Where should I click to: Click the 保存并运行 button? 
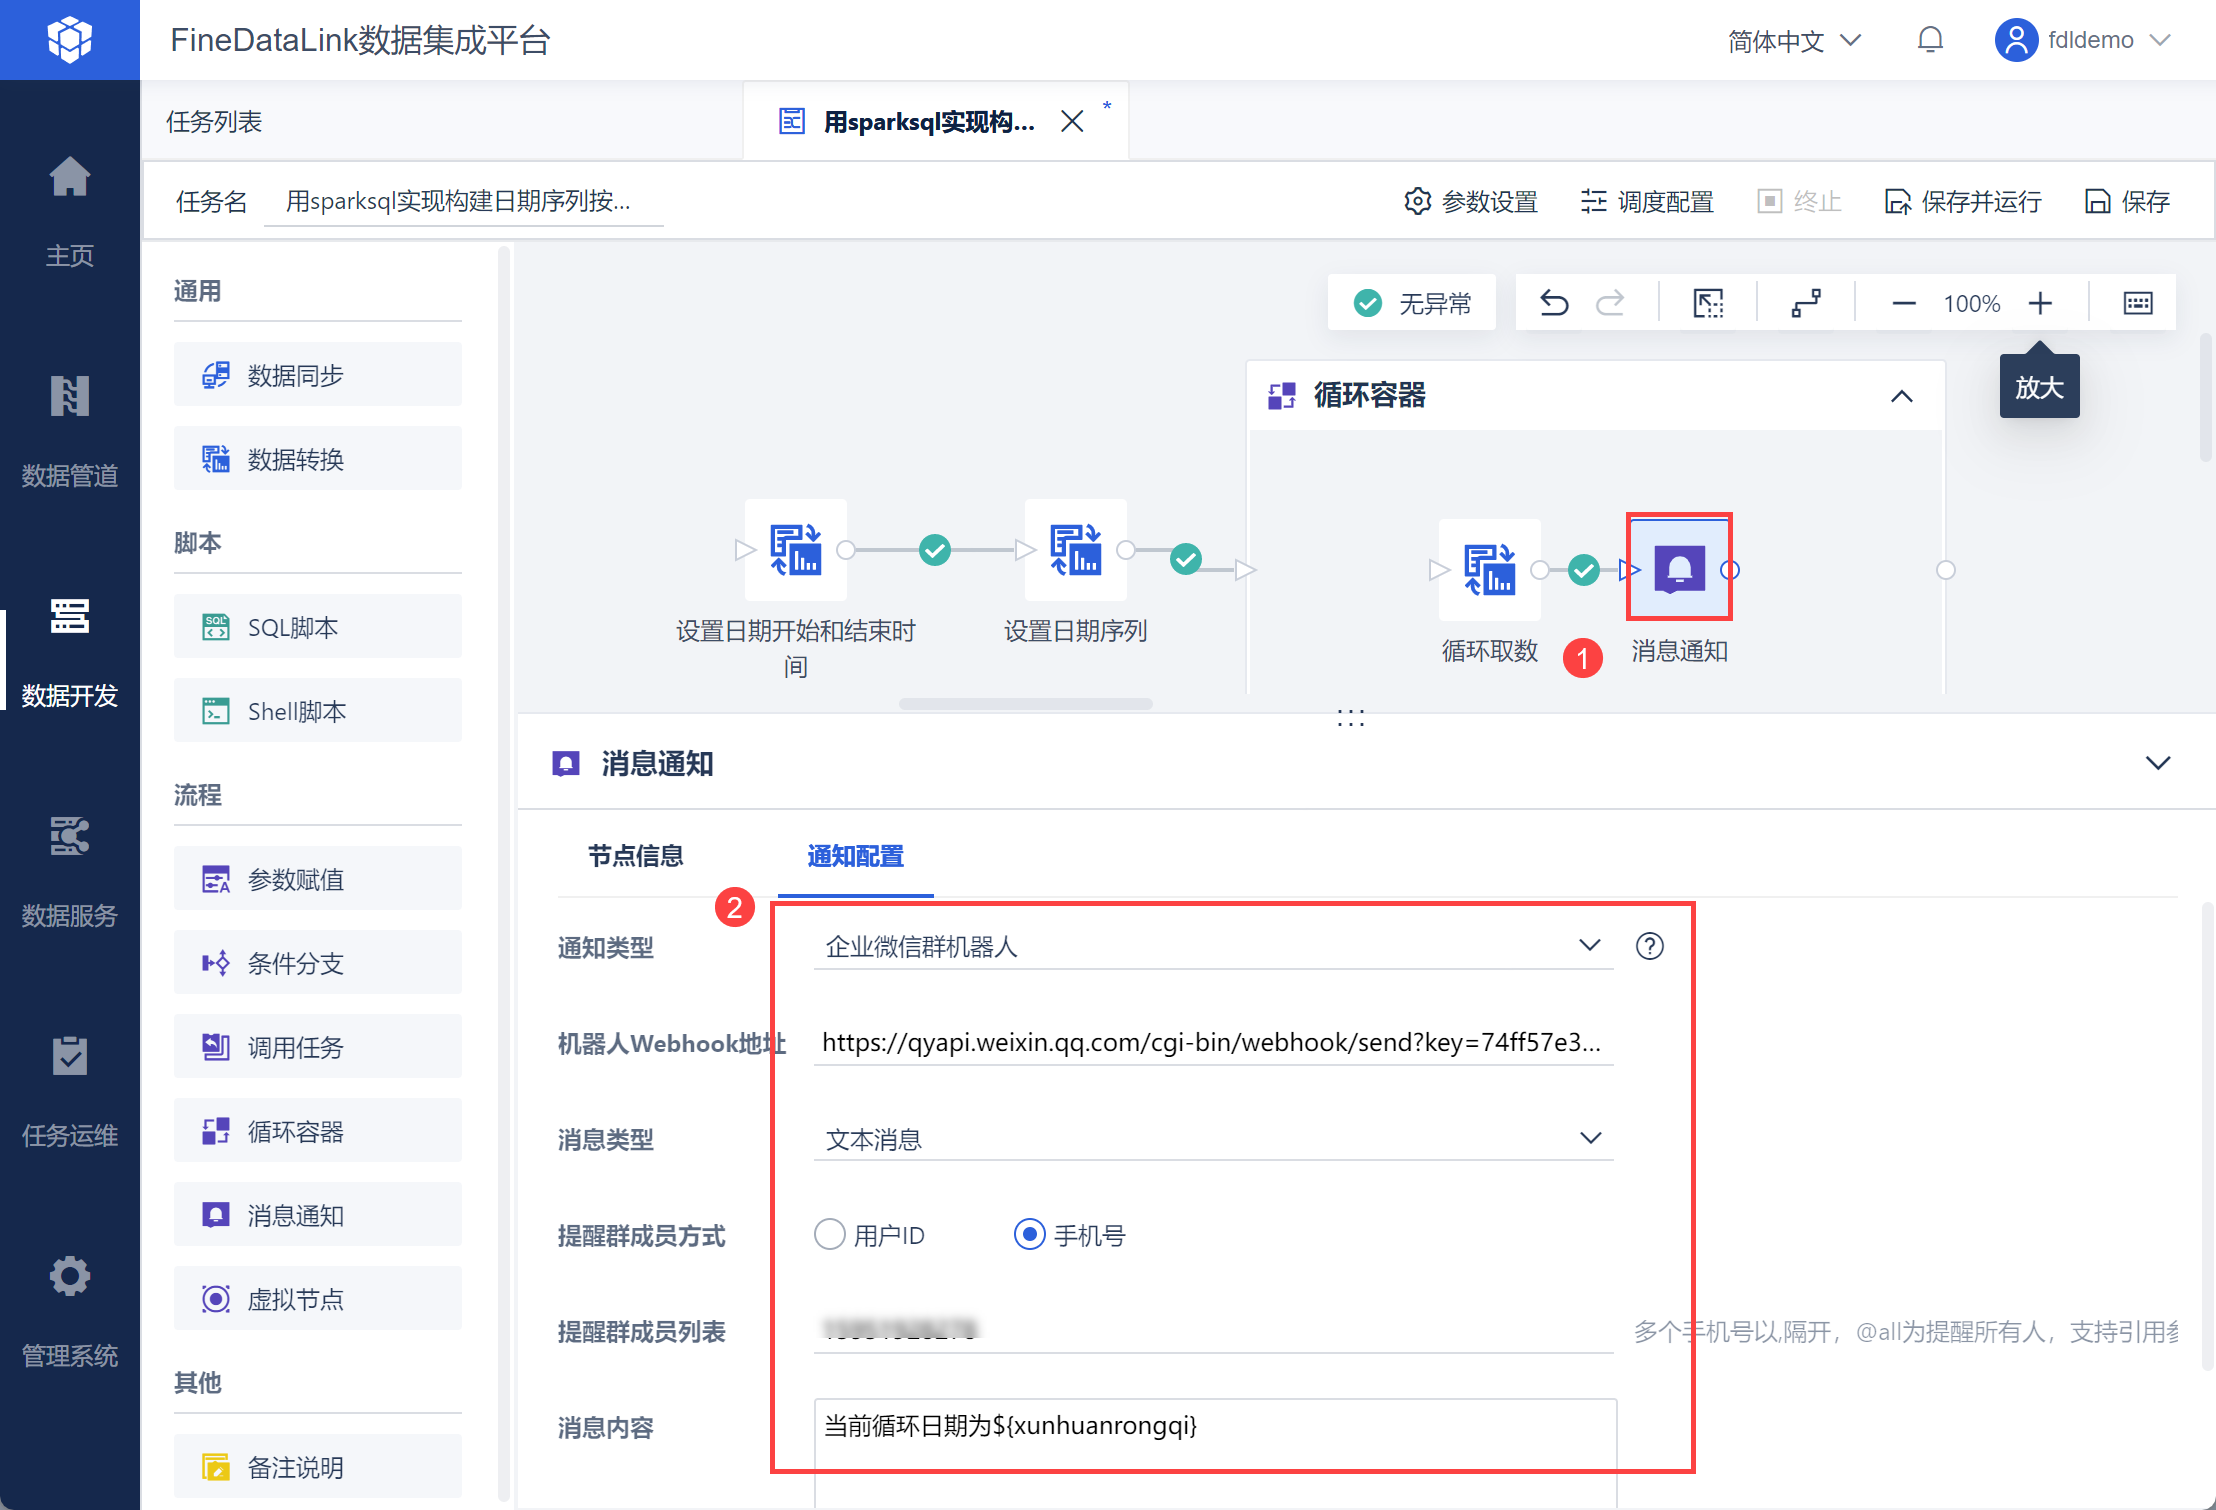tap(1963, 202)
